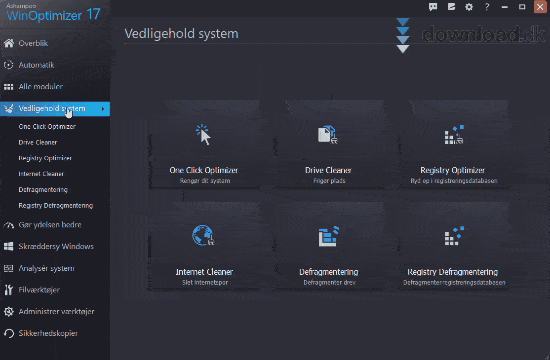
Task: Open the news message icon in title bar
Action: (x=451, y=7)
